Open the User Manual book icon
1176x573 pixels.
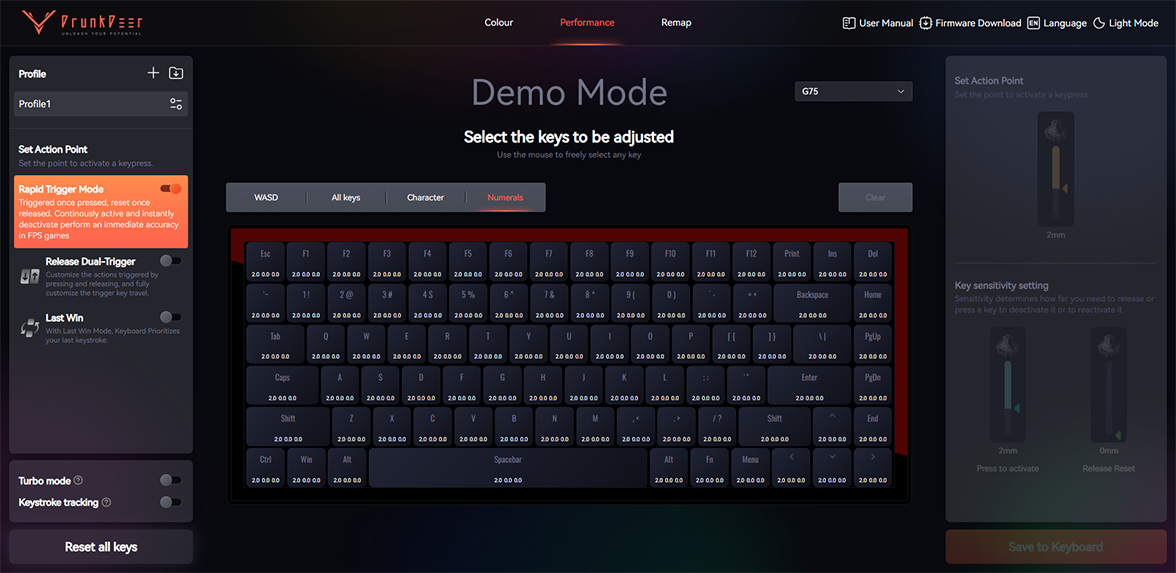(849, 23)
